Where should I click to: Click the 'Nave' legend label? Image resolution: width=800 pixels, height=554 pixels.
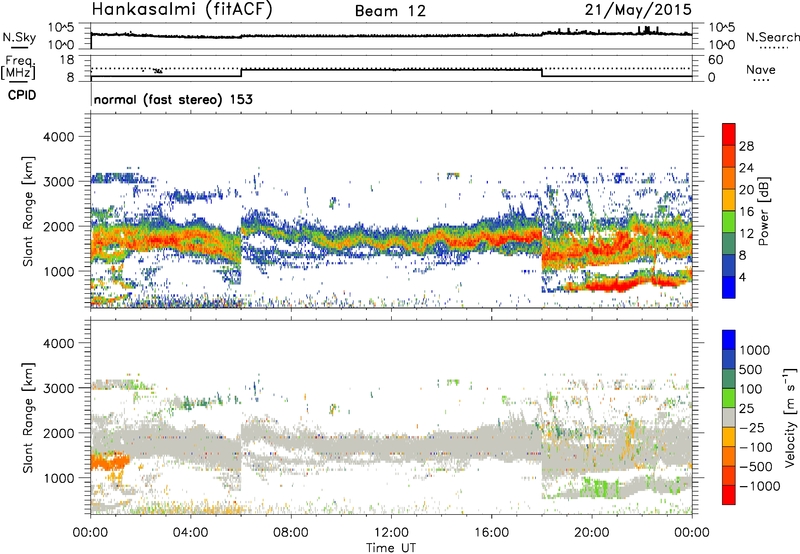coord(761,69)
